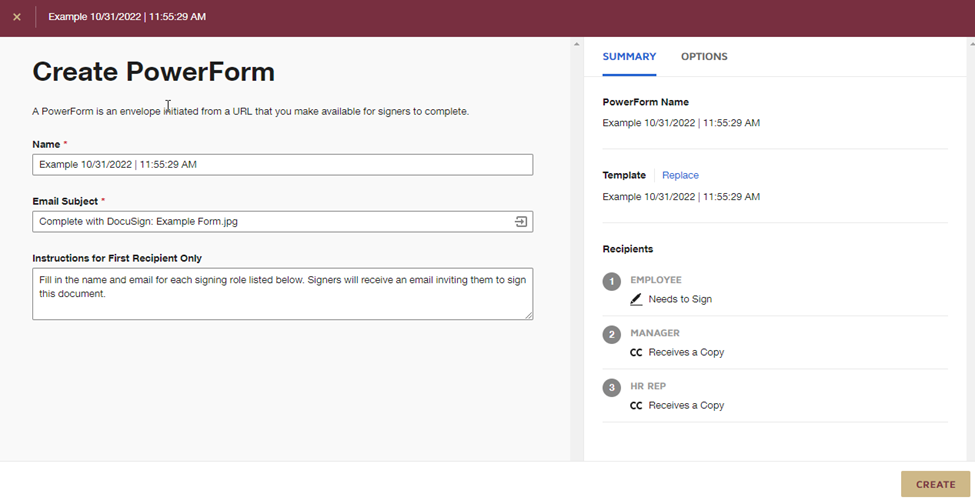The width and height of the screenshot is (975, 504).
Task: Click resize handle of instructions textarea
Action: [528, 315]
